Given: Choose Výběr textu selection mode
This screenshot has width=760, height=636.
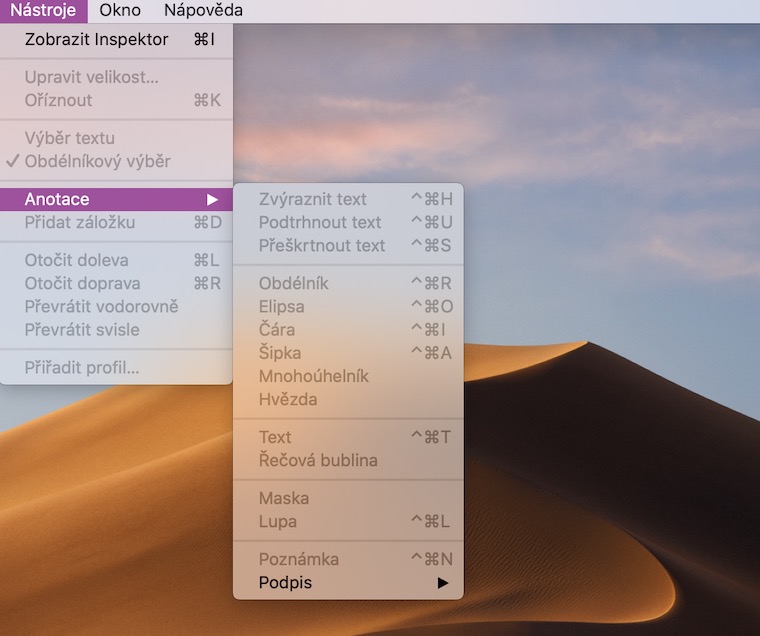Looking at the screenshot, I should (x=116, y=138).
